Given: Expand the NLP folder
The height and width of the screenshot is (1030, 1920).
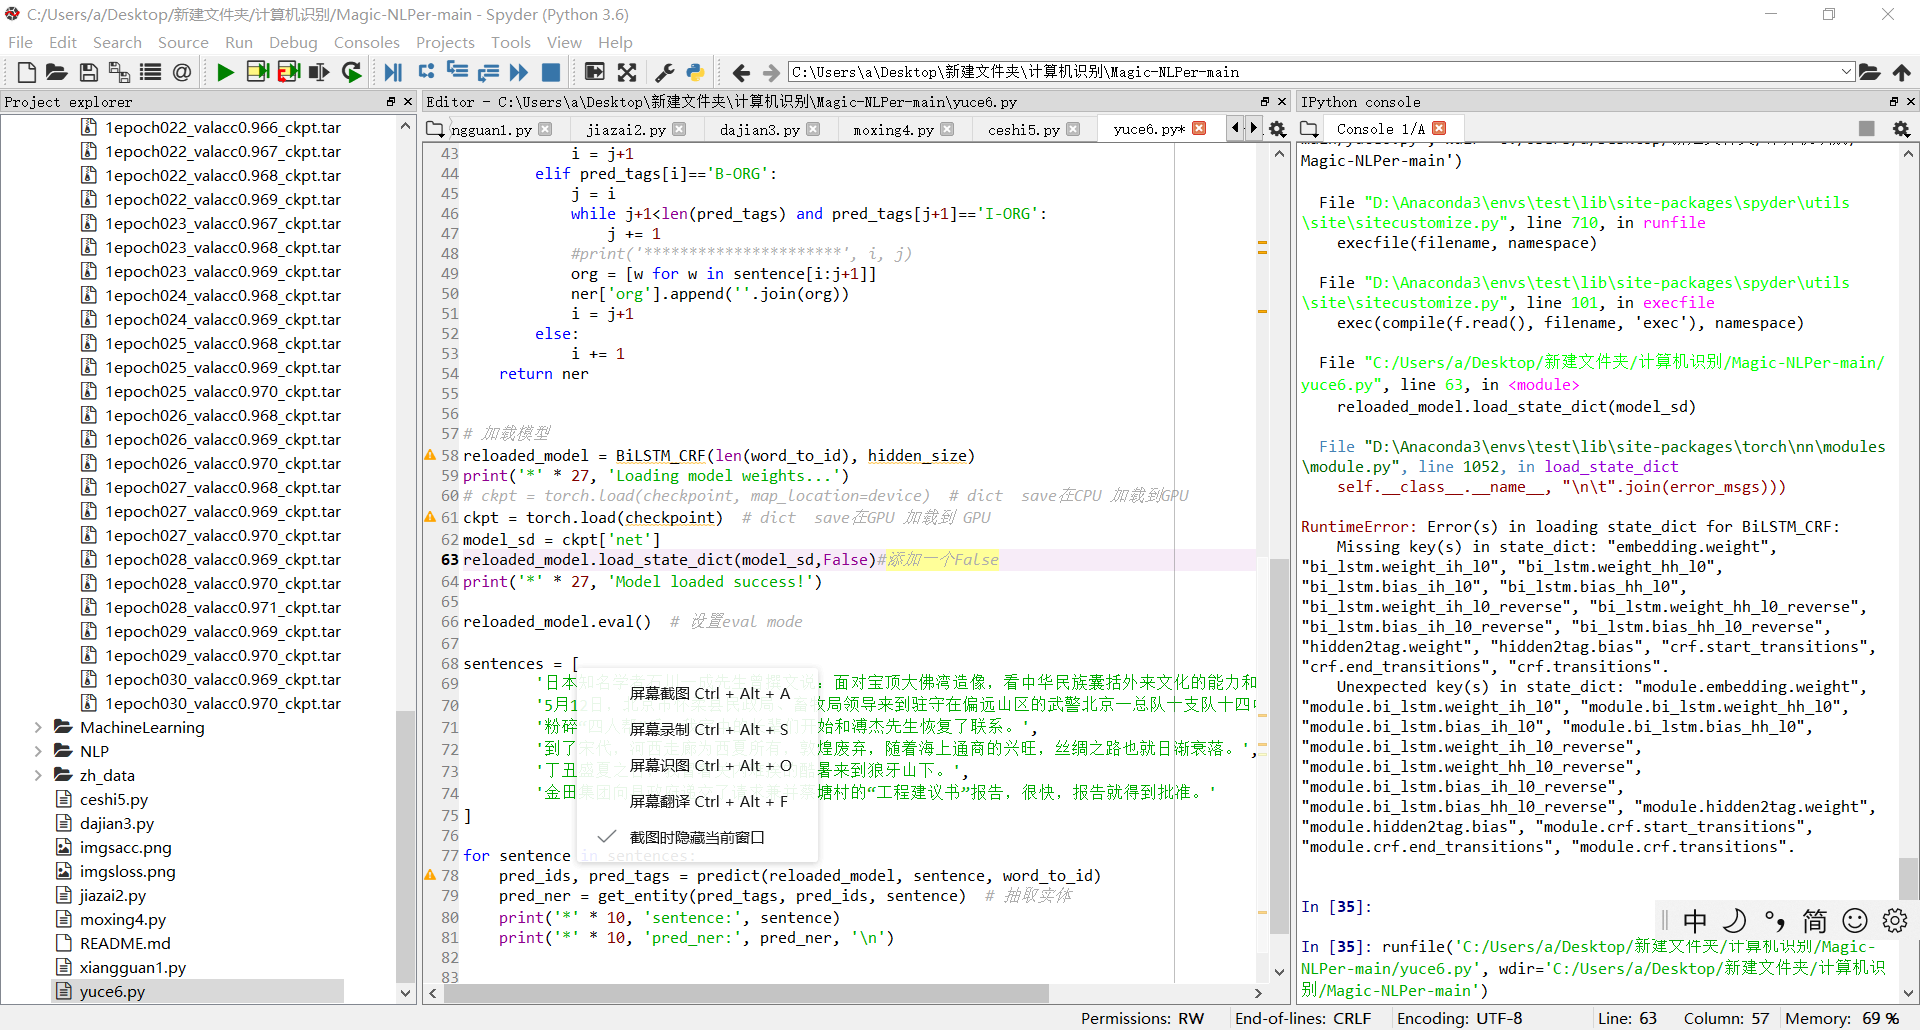Looking at the screenshot, I should [38, 751].
